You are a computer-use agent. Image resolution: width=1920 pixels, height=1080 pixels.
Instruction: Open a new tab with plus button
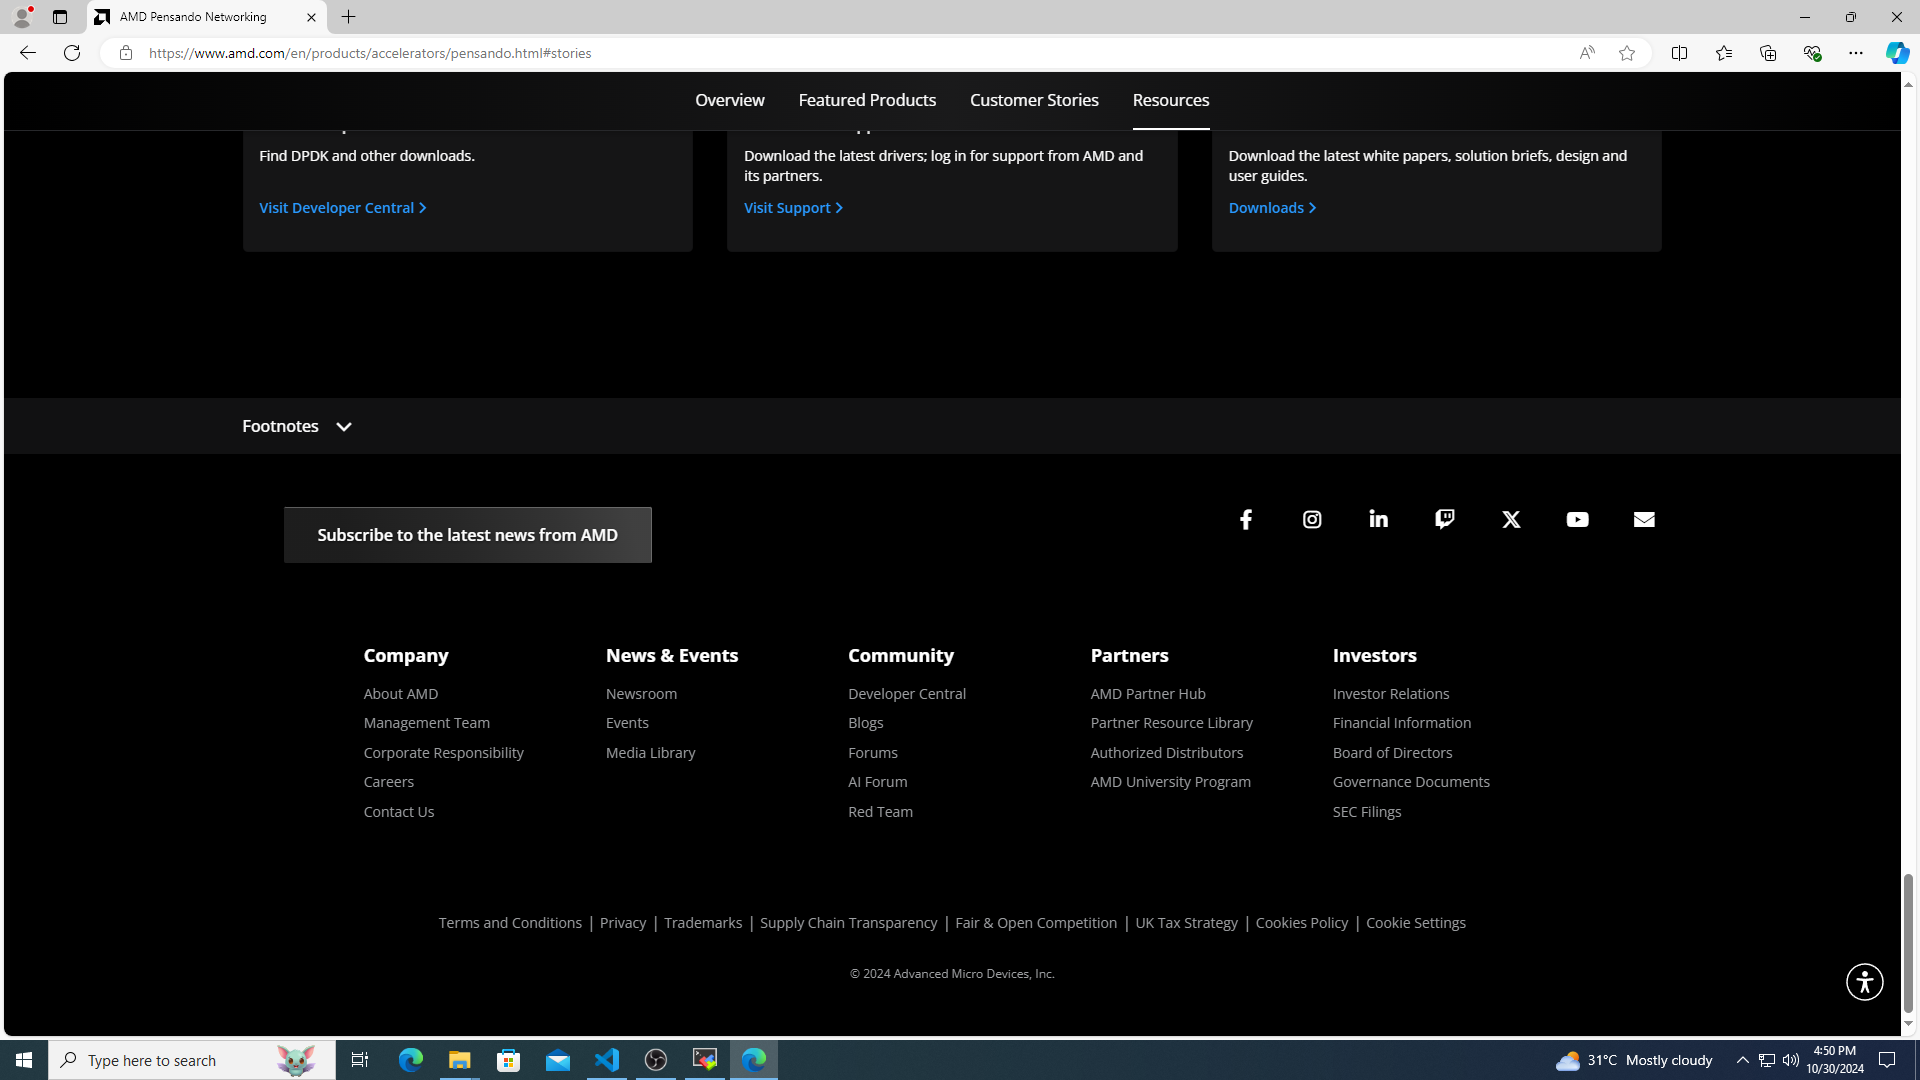348,17
